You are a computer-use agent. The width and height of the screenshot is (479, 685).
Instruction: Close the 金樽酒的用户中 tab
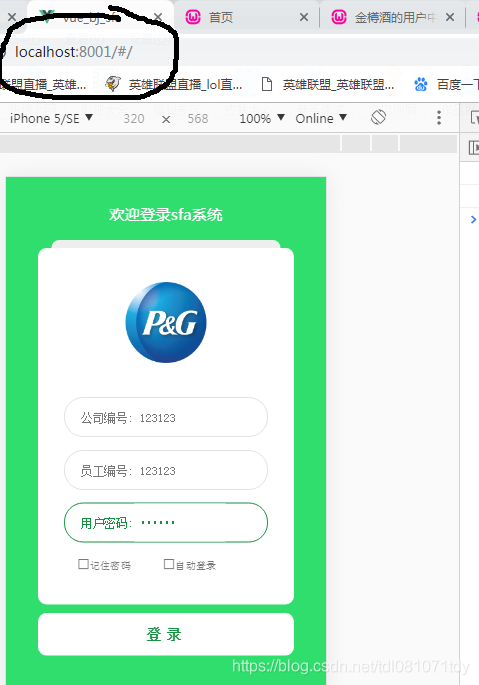point(450,17)
